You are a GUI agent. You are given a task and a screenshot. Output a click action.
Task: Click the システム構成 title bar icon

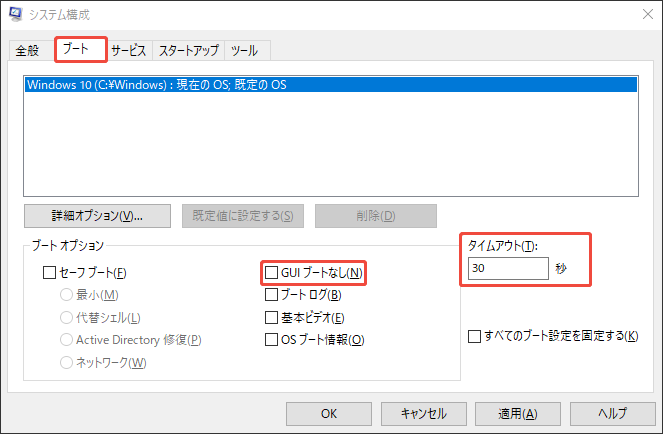tap(16, 14)
